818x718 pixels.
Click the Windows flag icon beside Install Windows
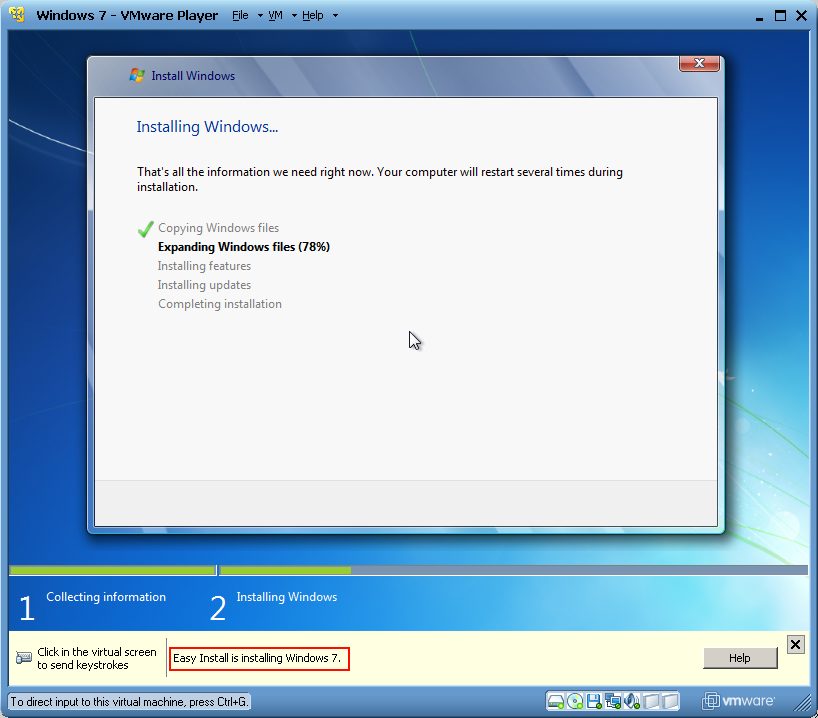click(x=137, y=75)
